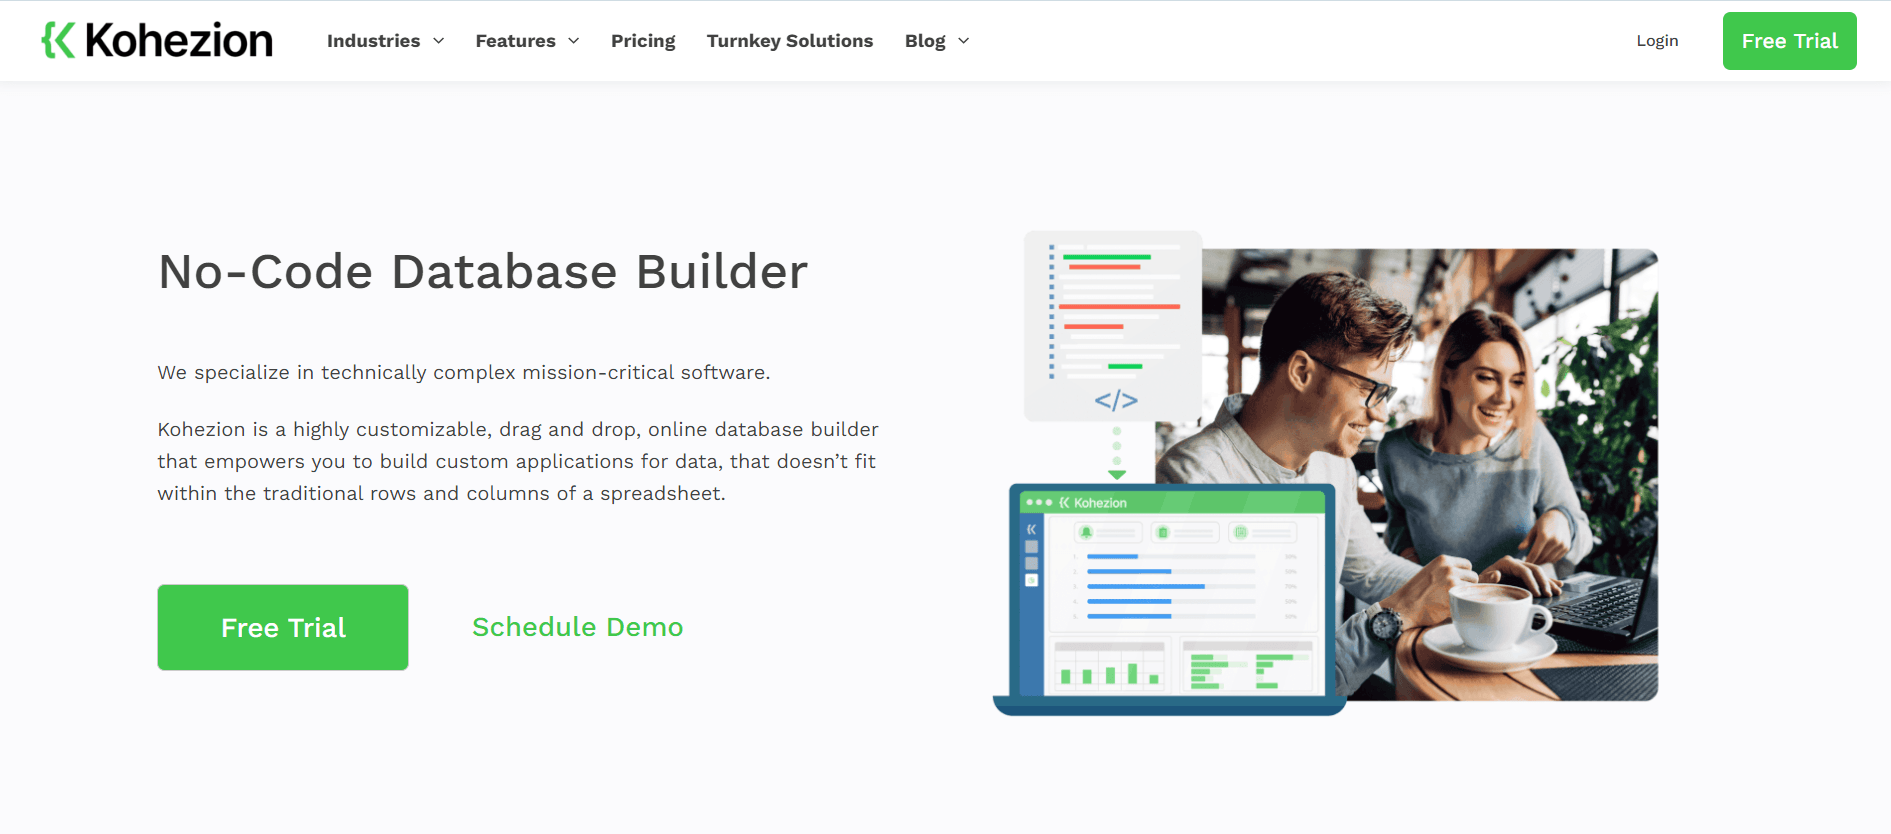Start the Free Trial from the large hero button

click(283, 627)
